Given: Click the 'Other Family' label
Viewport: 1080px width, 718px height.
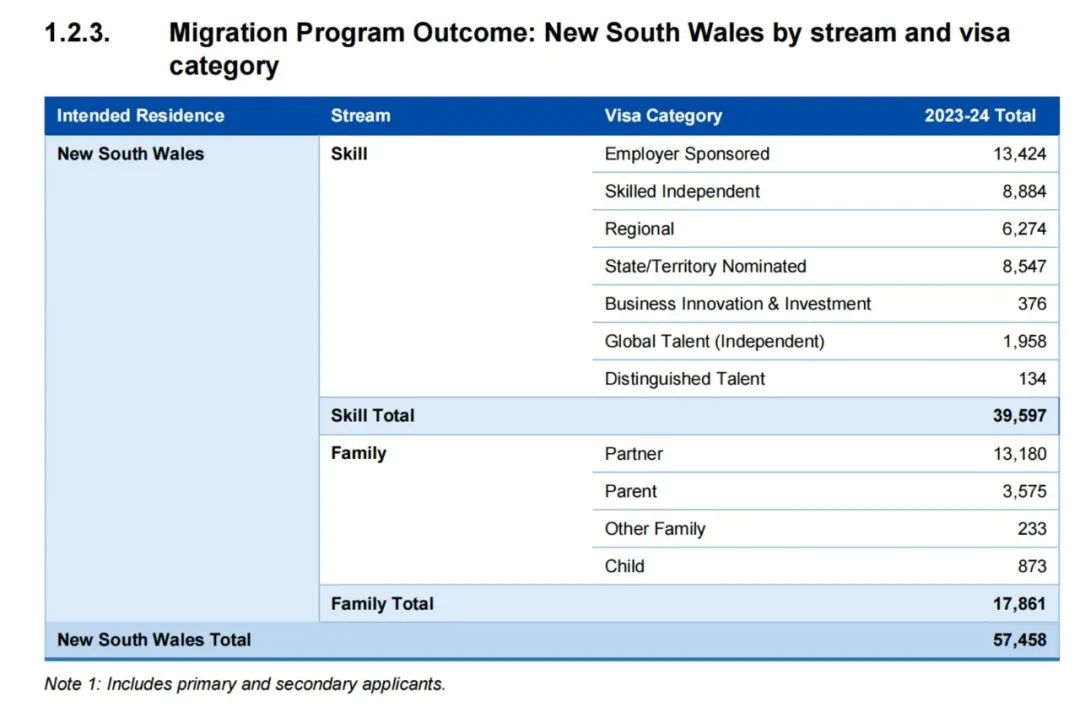Looking at the screenshot, I should 655,529.
